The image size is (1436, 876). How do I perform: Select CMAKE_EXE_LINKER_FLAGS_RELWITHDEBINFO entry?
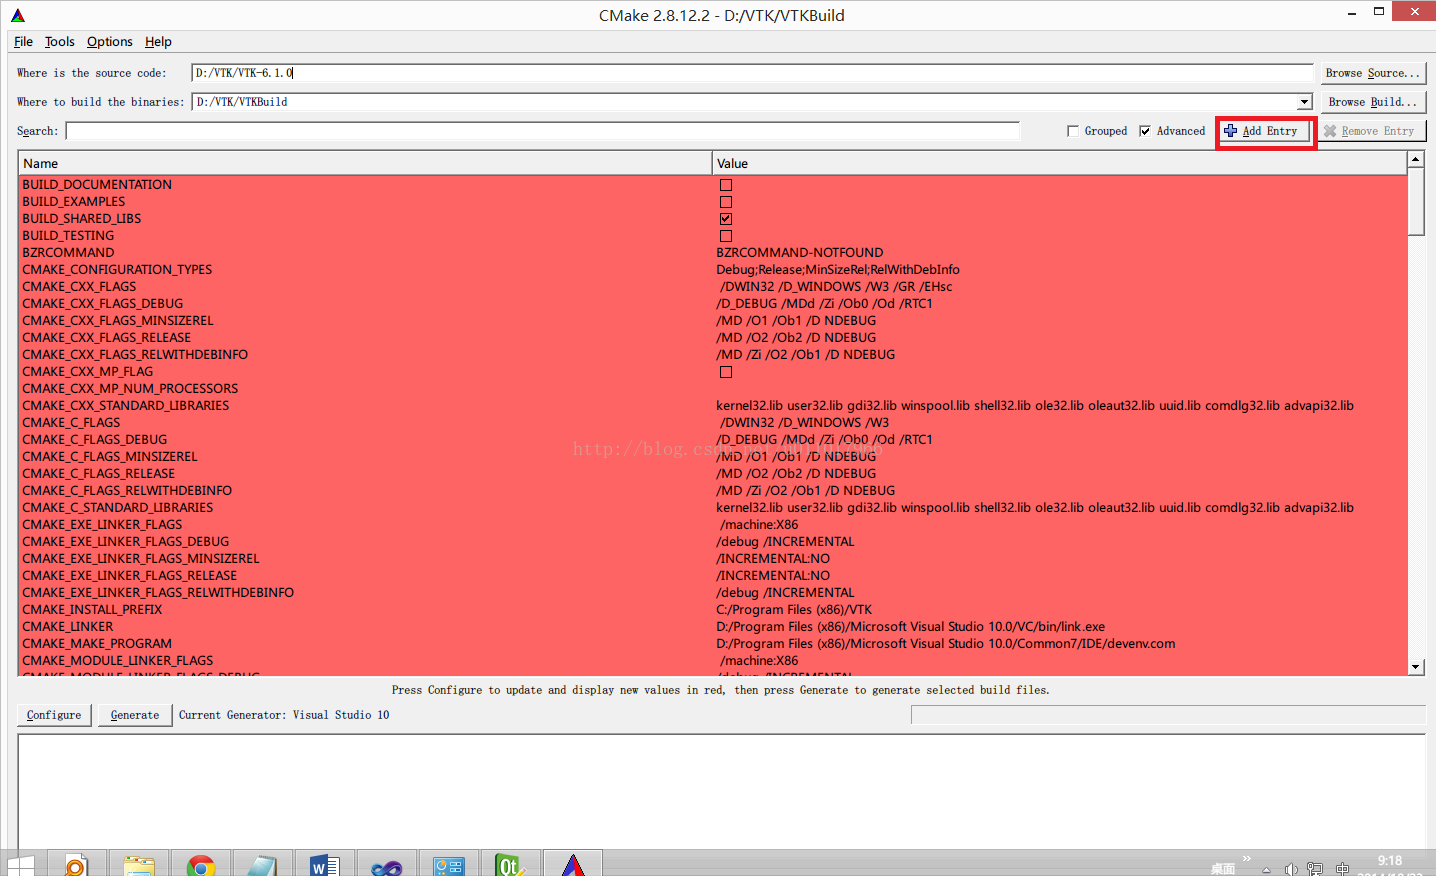tap(158, 593)
